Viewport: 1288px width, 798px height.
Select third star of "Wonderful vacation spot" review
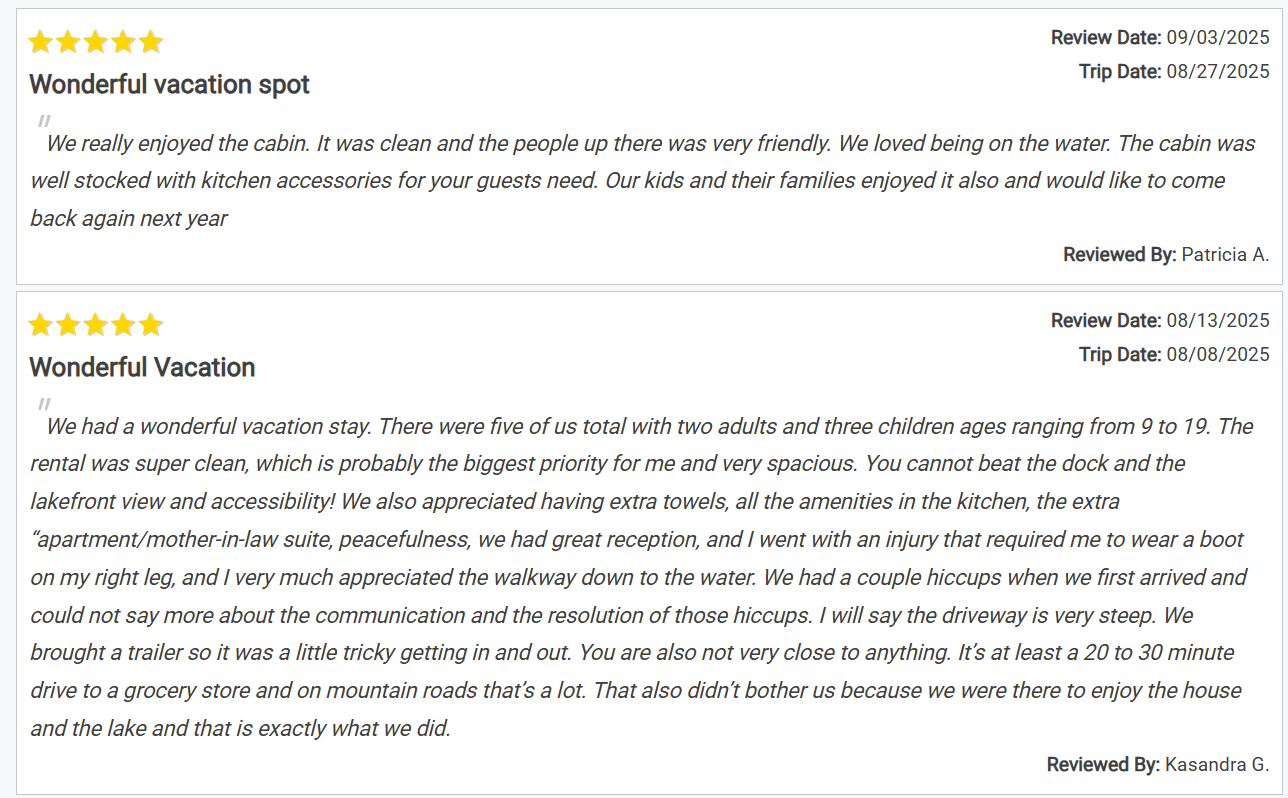95,42
